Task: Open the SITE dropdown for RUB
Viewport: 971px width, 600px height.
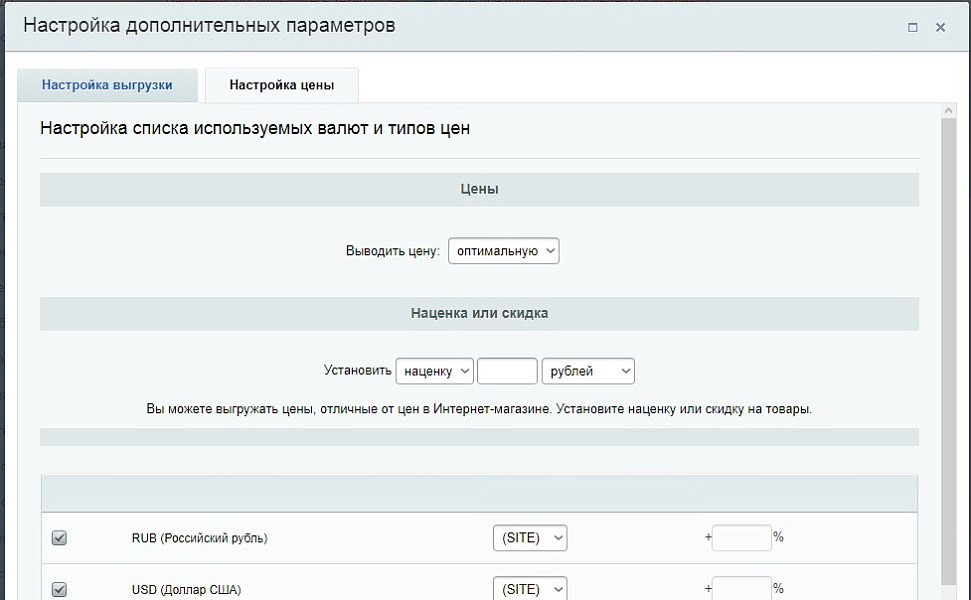Action: coord(529,538)
